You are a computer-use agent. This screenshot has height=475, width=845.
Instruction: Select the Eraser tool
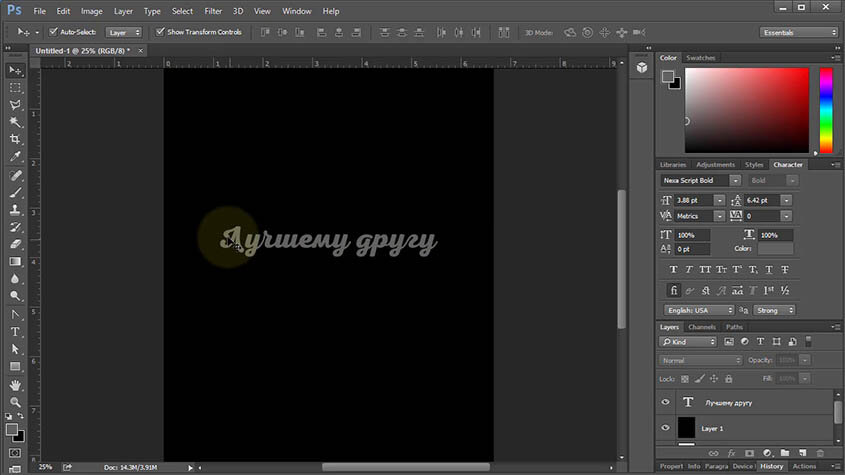[15, 244]
